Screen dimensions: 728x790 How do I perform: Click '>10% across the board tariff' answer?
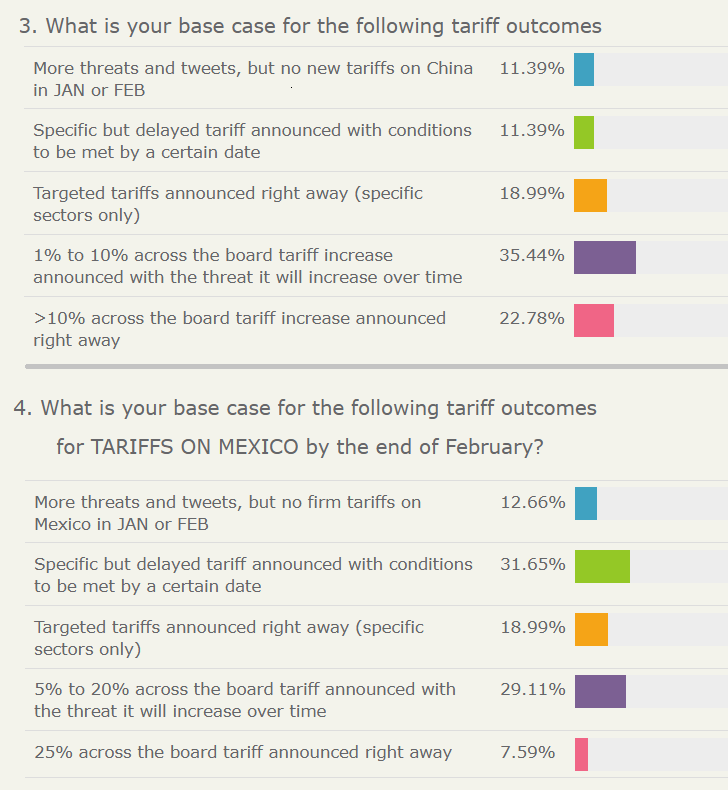click(x=239, y=329)
